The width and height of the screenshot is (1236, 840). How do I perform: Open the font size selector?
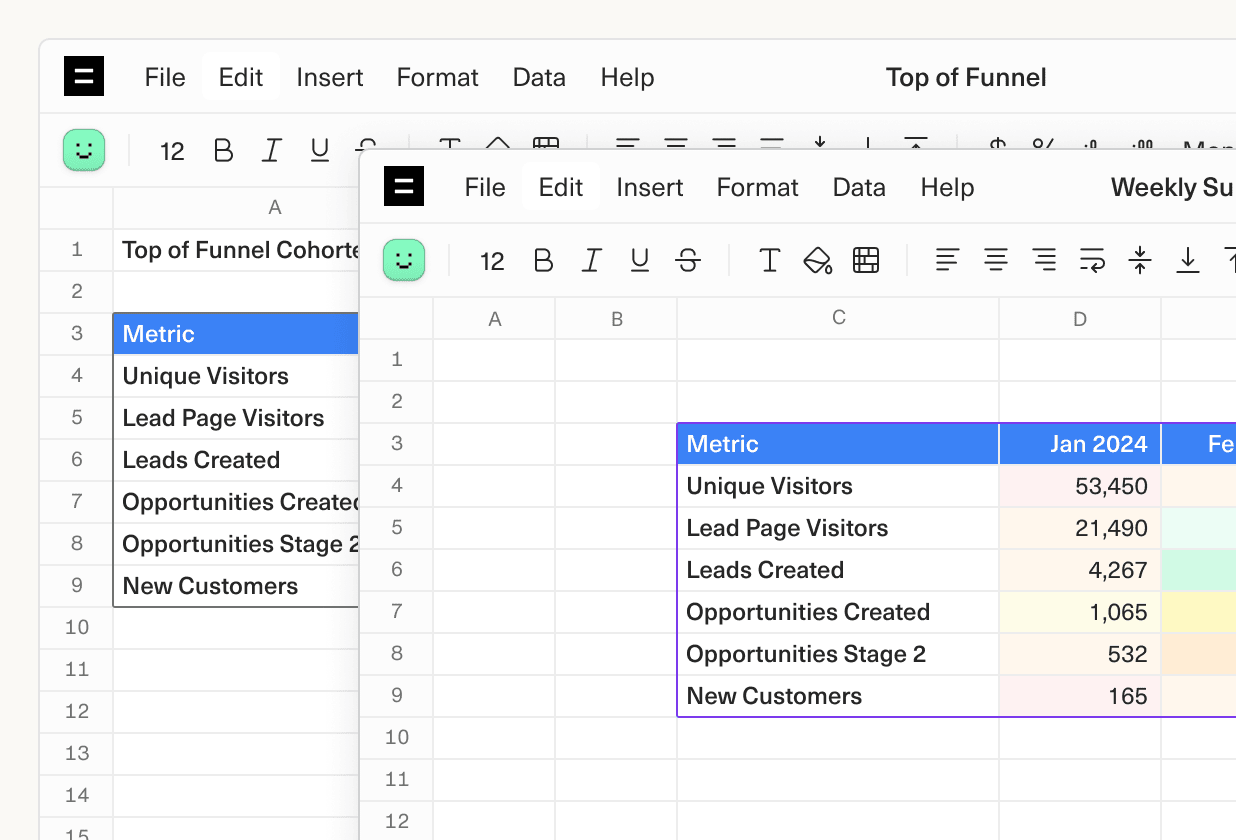491,260
